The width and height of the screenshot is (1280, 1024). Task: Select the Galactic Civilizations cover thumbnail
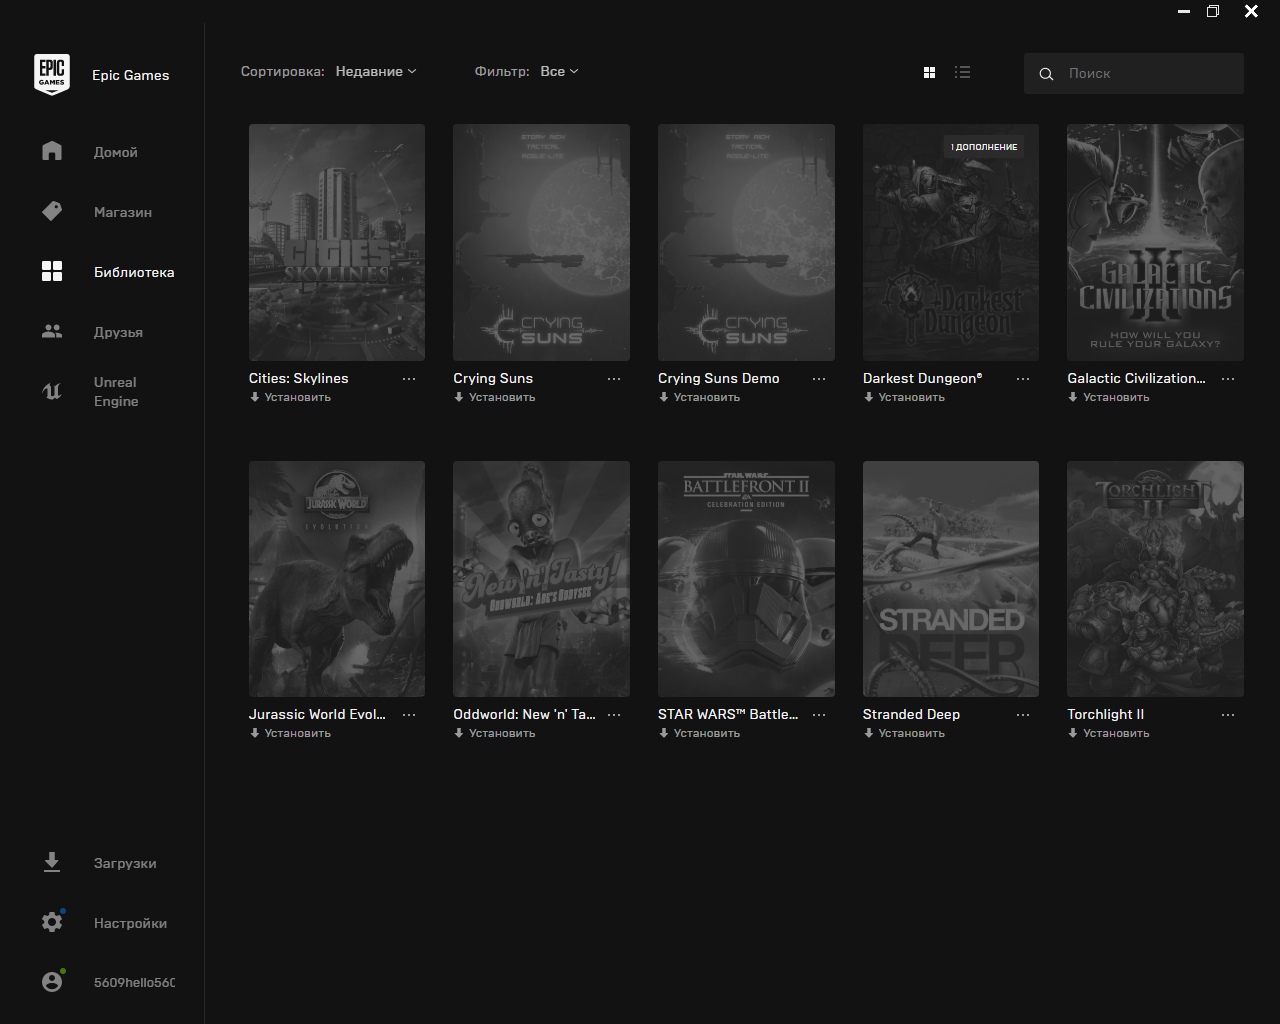(x=1155, y=242)
